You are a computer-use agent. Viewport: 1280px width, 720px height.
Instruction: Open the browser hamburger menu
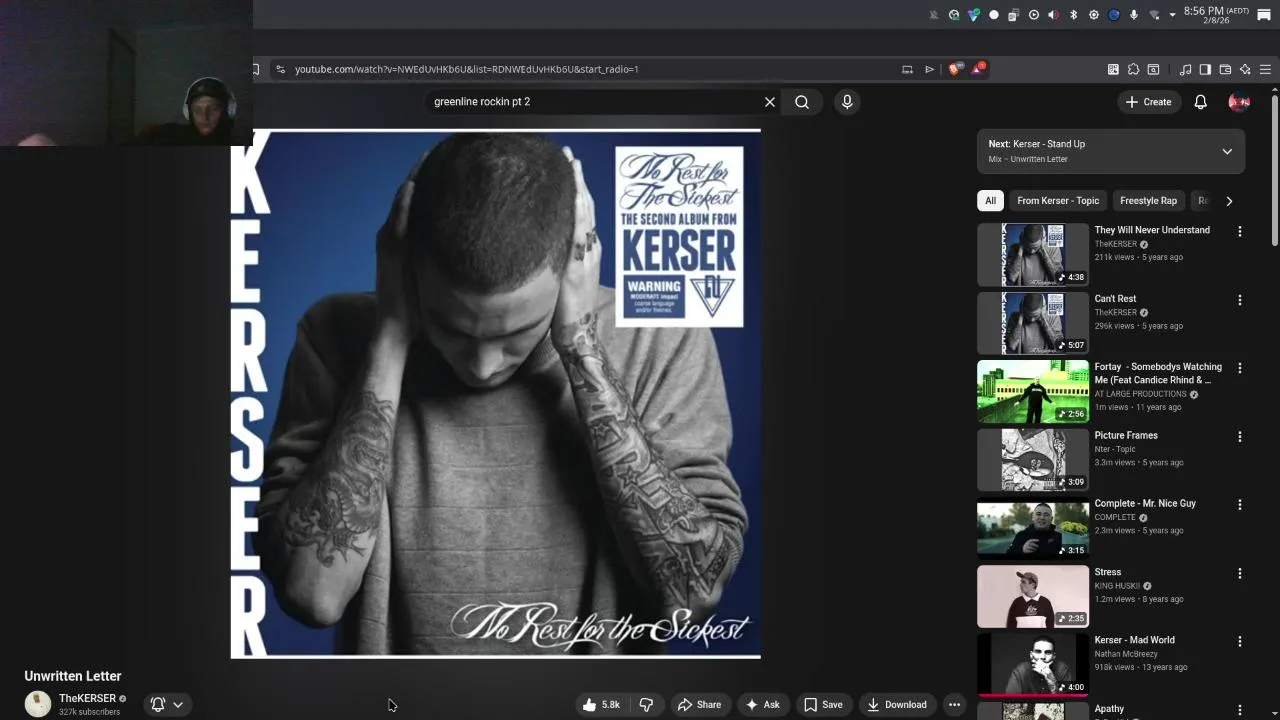click(x=1265, y=69)
